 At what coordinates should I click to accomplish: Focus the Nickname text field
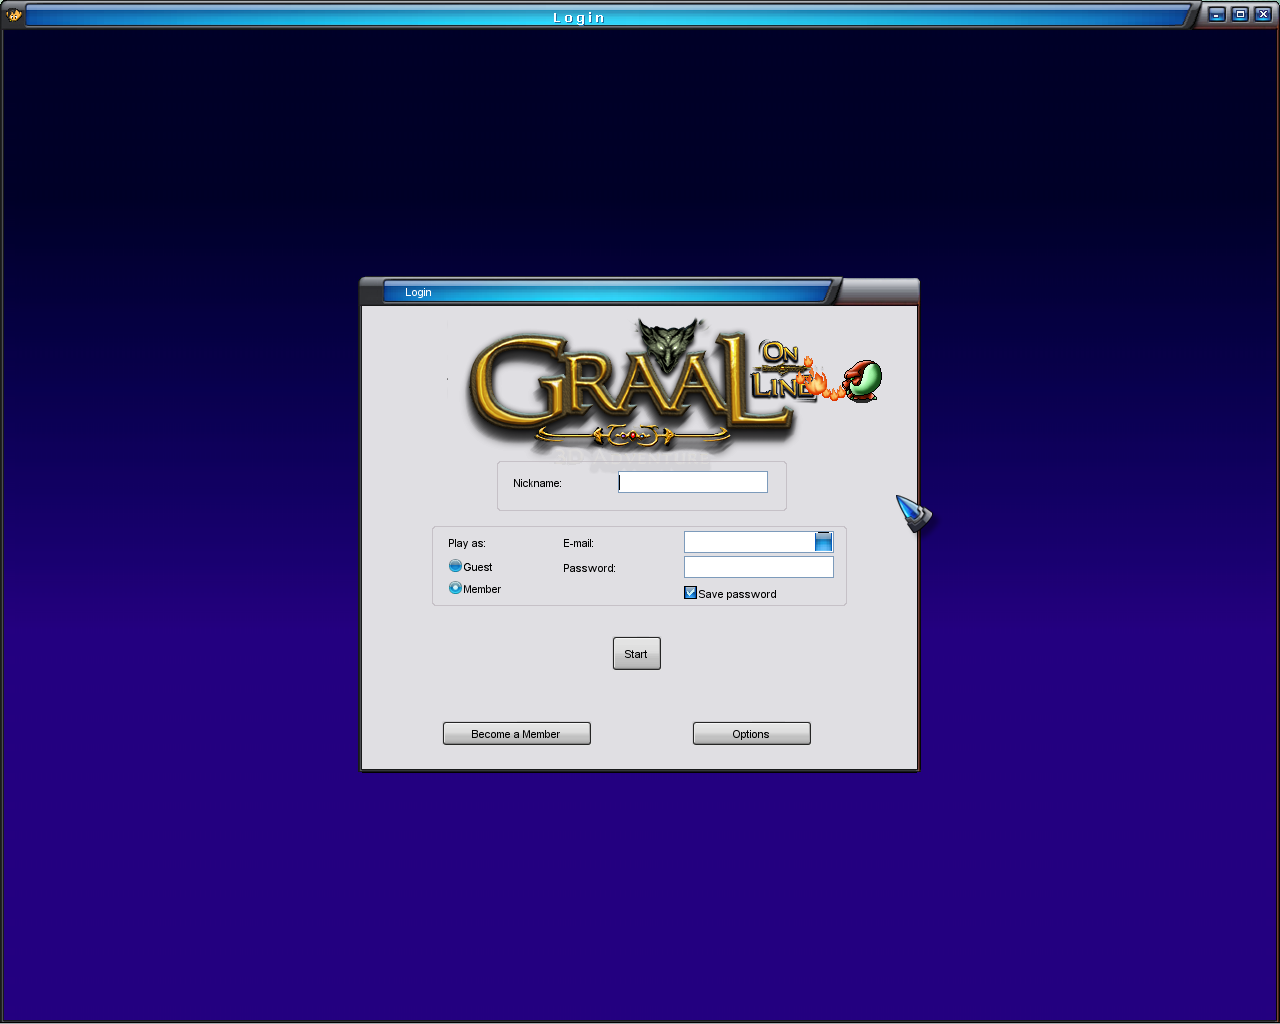tap(693, 482)
